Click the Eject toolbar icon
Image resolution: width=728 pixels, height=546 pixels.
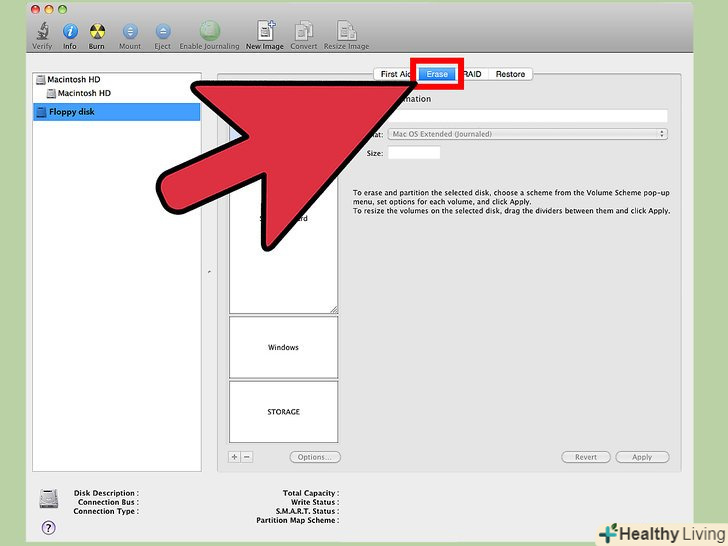(x=162, y=31)
